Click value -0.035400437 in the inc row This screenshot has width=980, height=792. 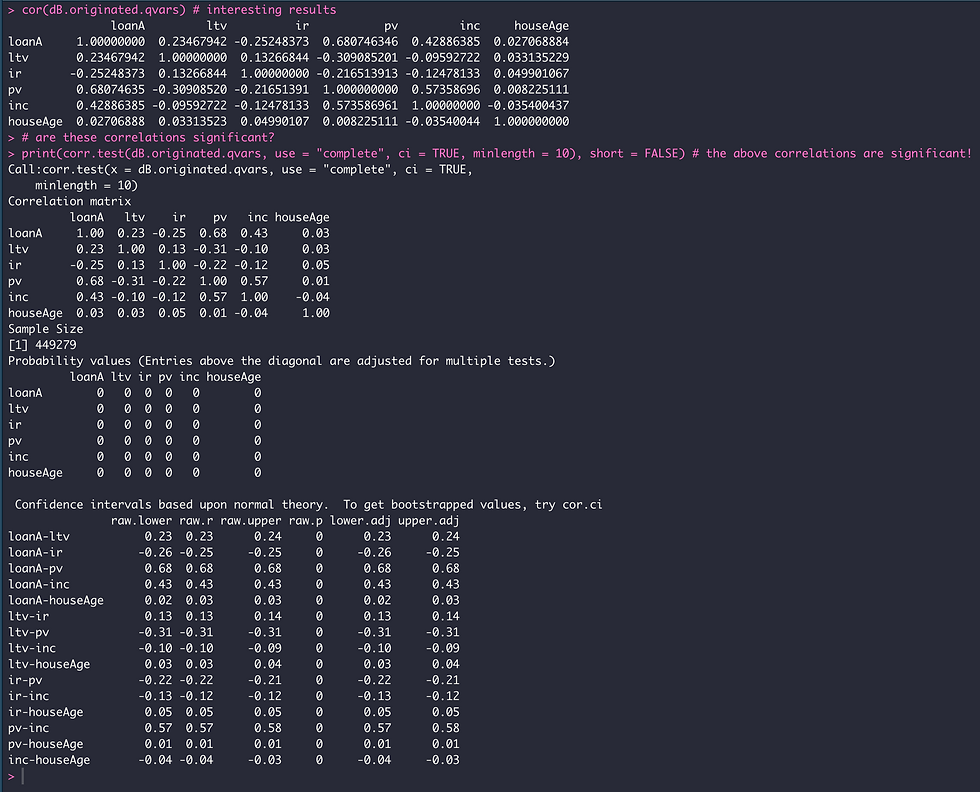pyautogui.click(x=528, y=106)
